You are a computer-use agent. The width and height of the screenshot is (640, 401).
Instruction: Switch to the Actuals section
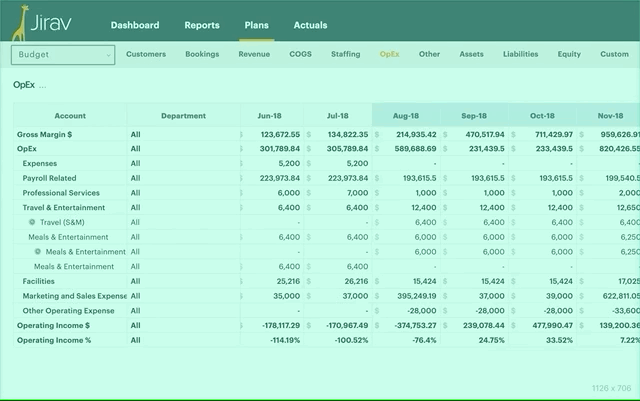(310, 25)
